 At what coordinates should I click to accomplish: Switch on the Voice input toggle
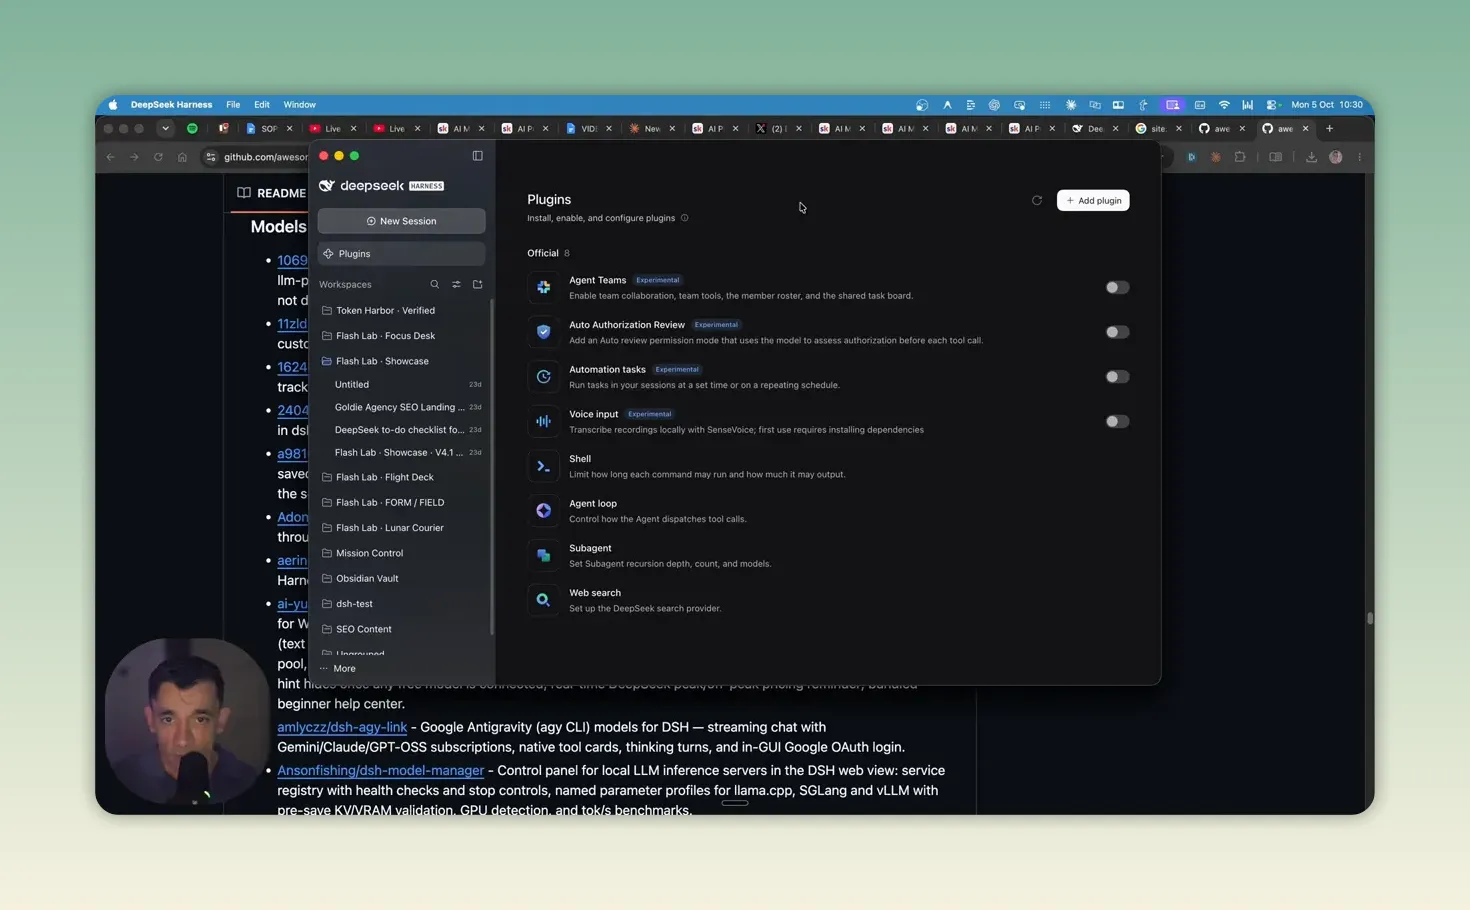1117,421
